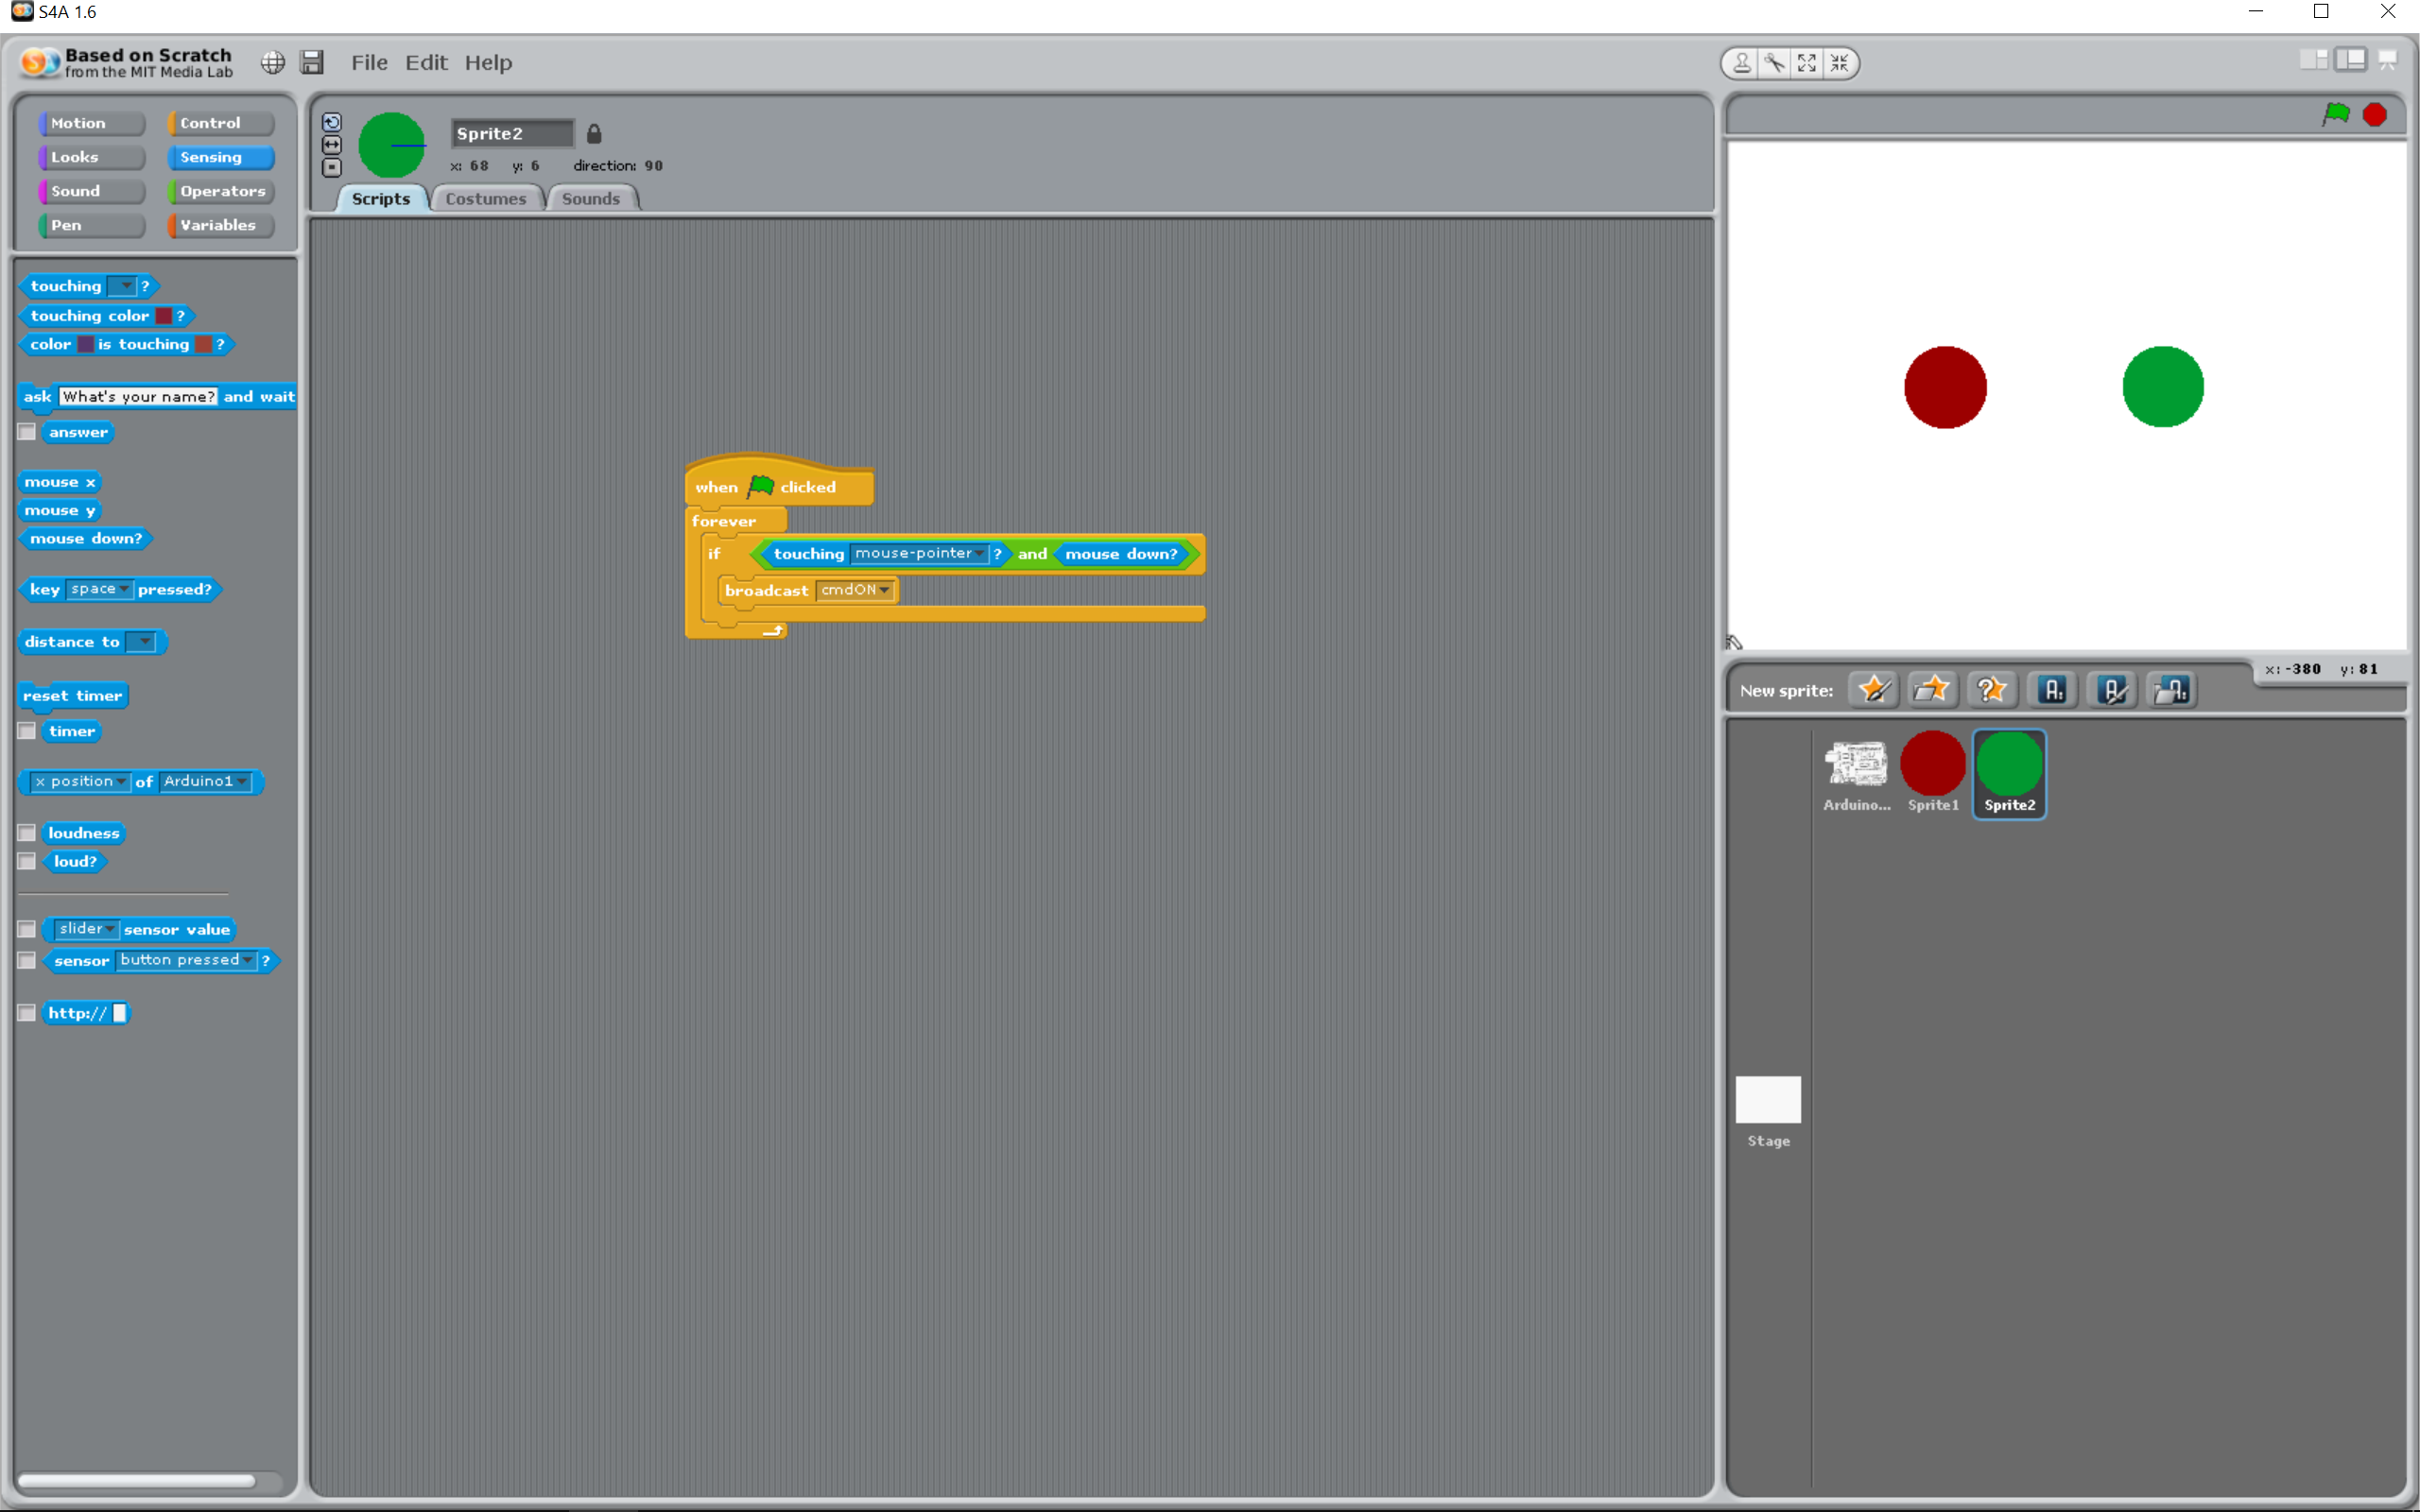The width and height of the screenshot is (2420, 1512).
Task: Select the Stage thumbnail
Action: [1768, 1111]
